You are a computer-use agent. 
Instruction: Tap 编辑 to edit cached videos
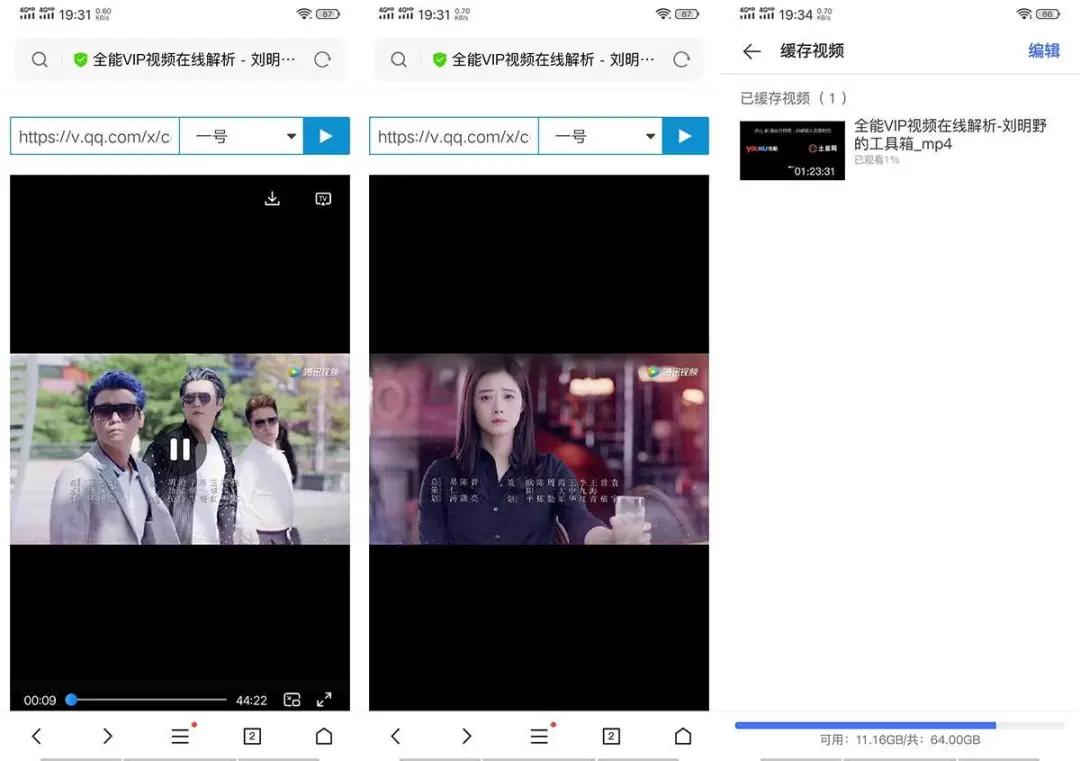(1044, 51)
